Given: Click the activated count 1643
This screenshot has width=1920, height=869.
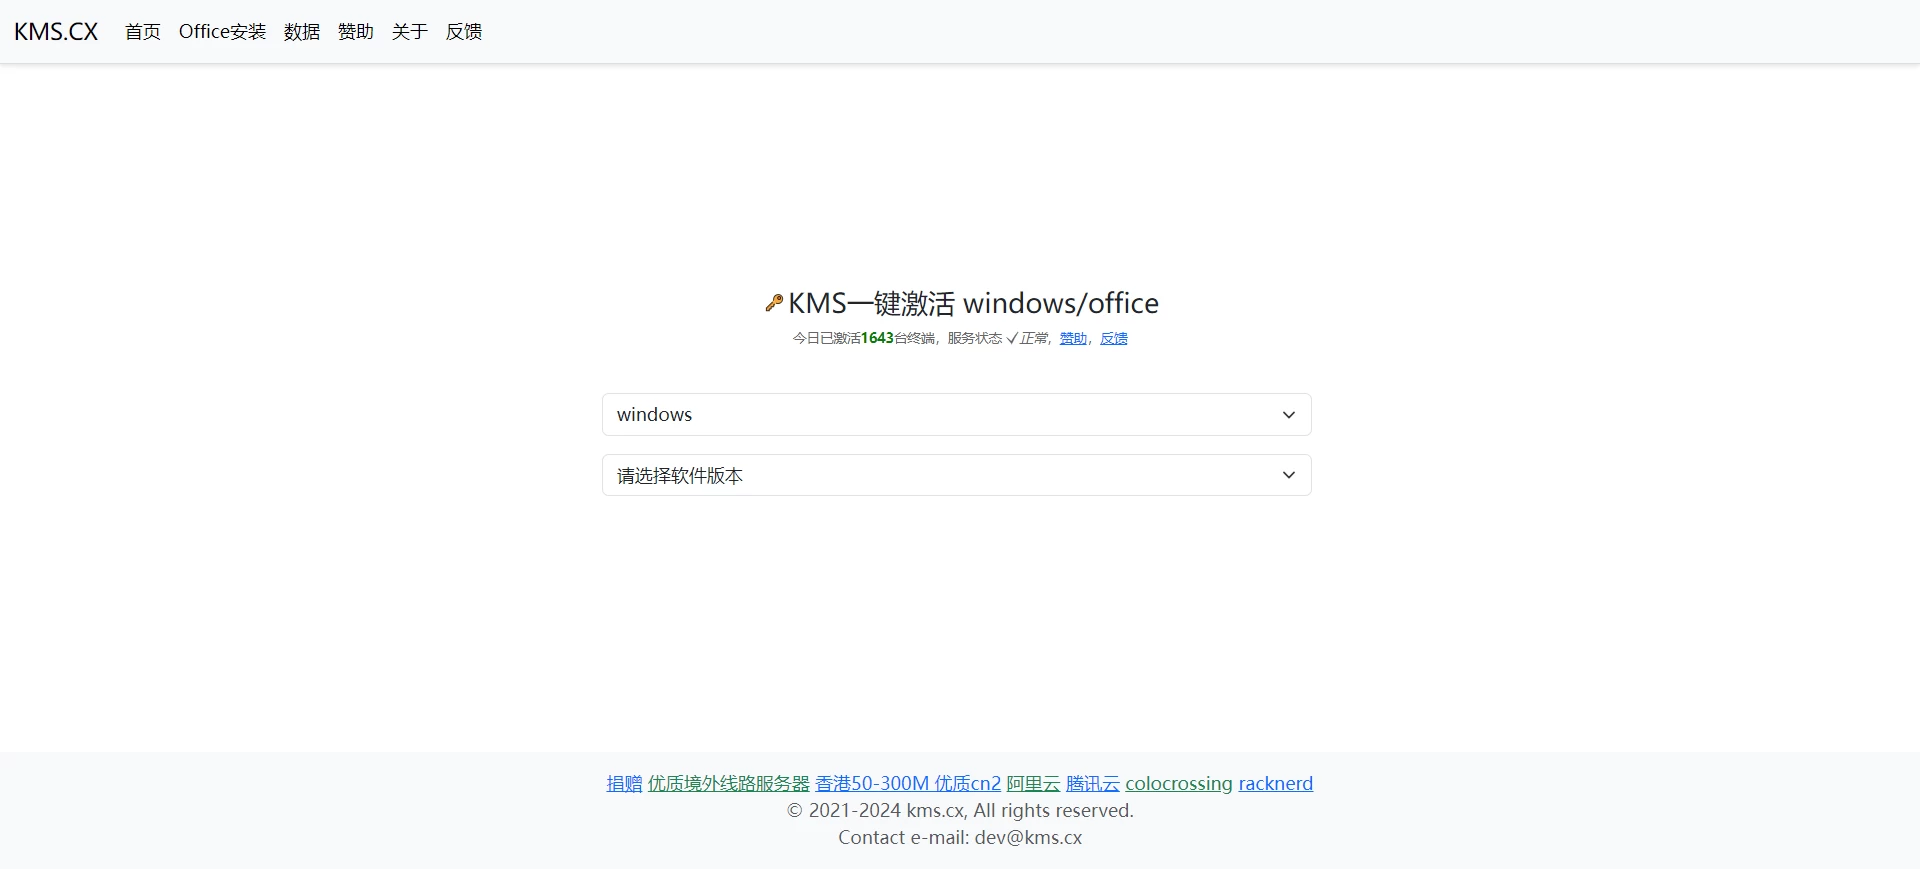Looking at the screenshot, I should click(x=877, y=338).
